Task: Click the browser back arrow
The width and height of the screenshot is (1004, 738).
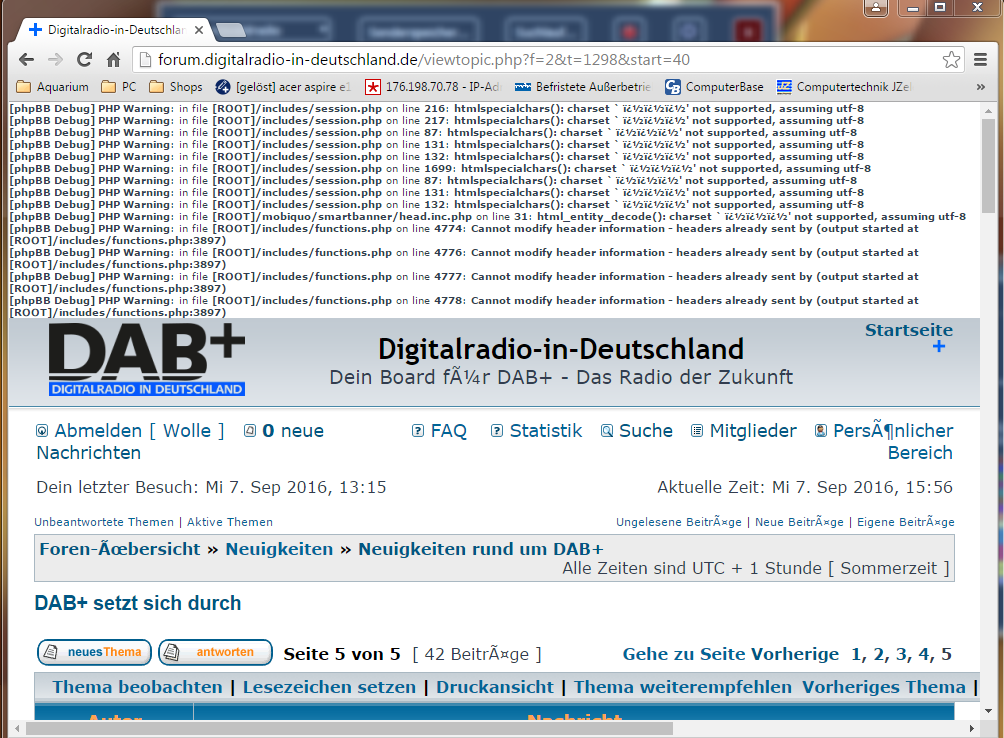Action: tap(26, 59)
